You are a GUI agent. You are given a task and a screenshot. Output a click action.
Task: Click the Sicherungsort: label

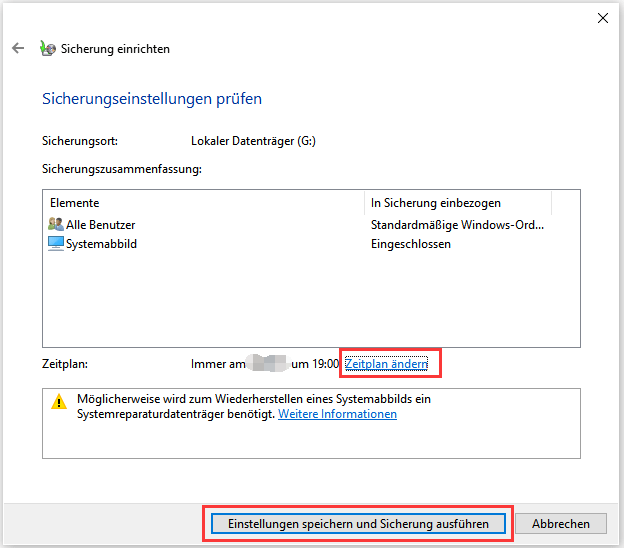click(x=80, y=141)
